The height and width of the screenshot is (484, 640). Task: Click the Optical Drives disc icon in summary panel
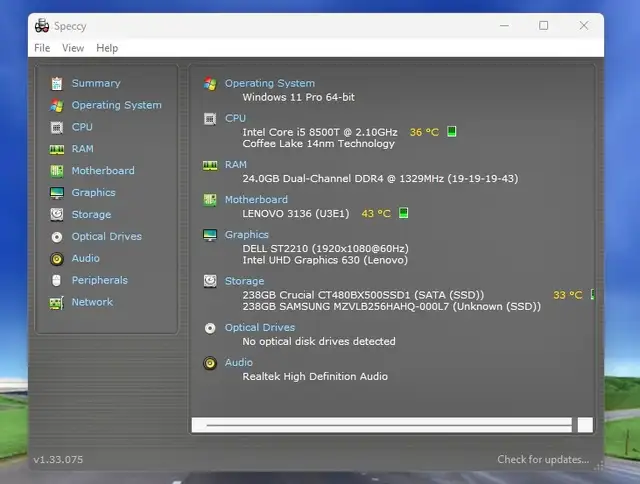pos(210,328)
